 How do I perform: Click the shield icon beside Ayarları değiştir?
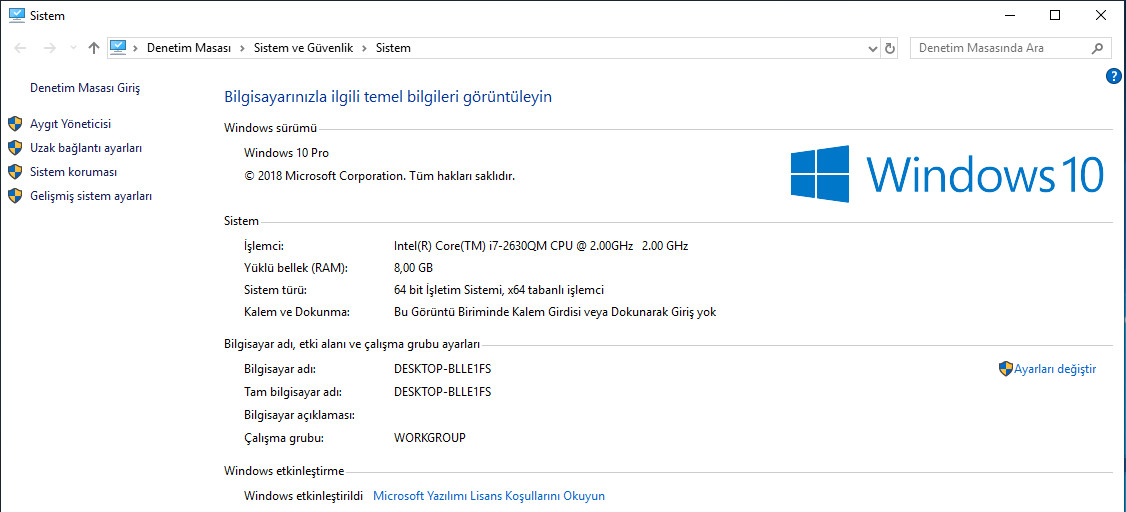point(1005,369)
